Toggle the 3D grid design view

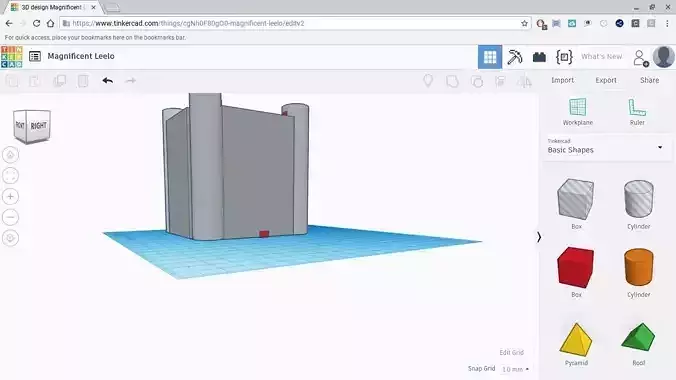490,57
